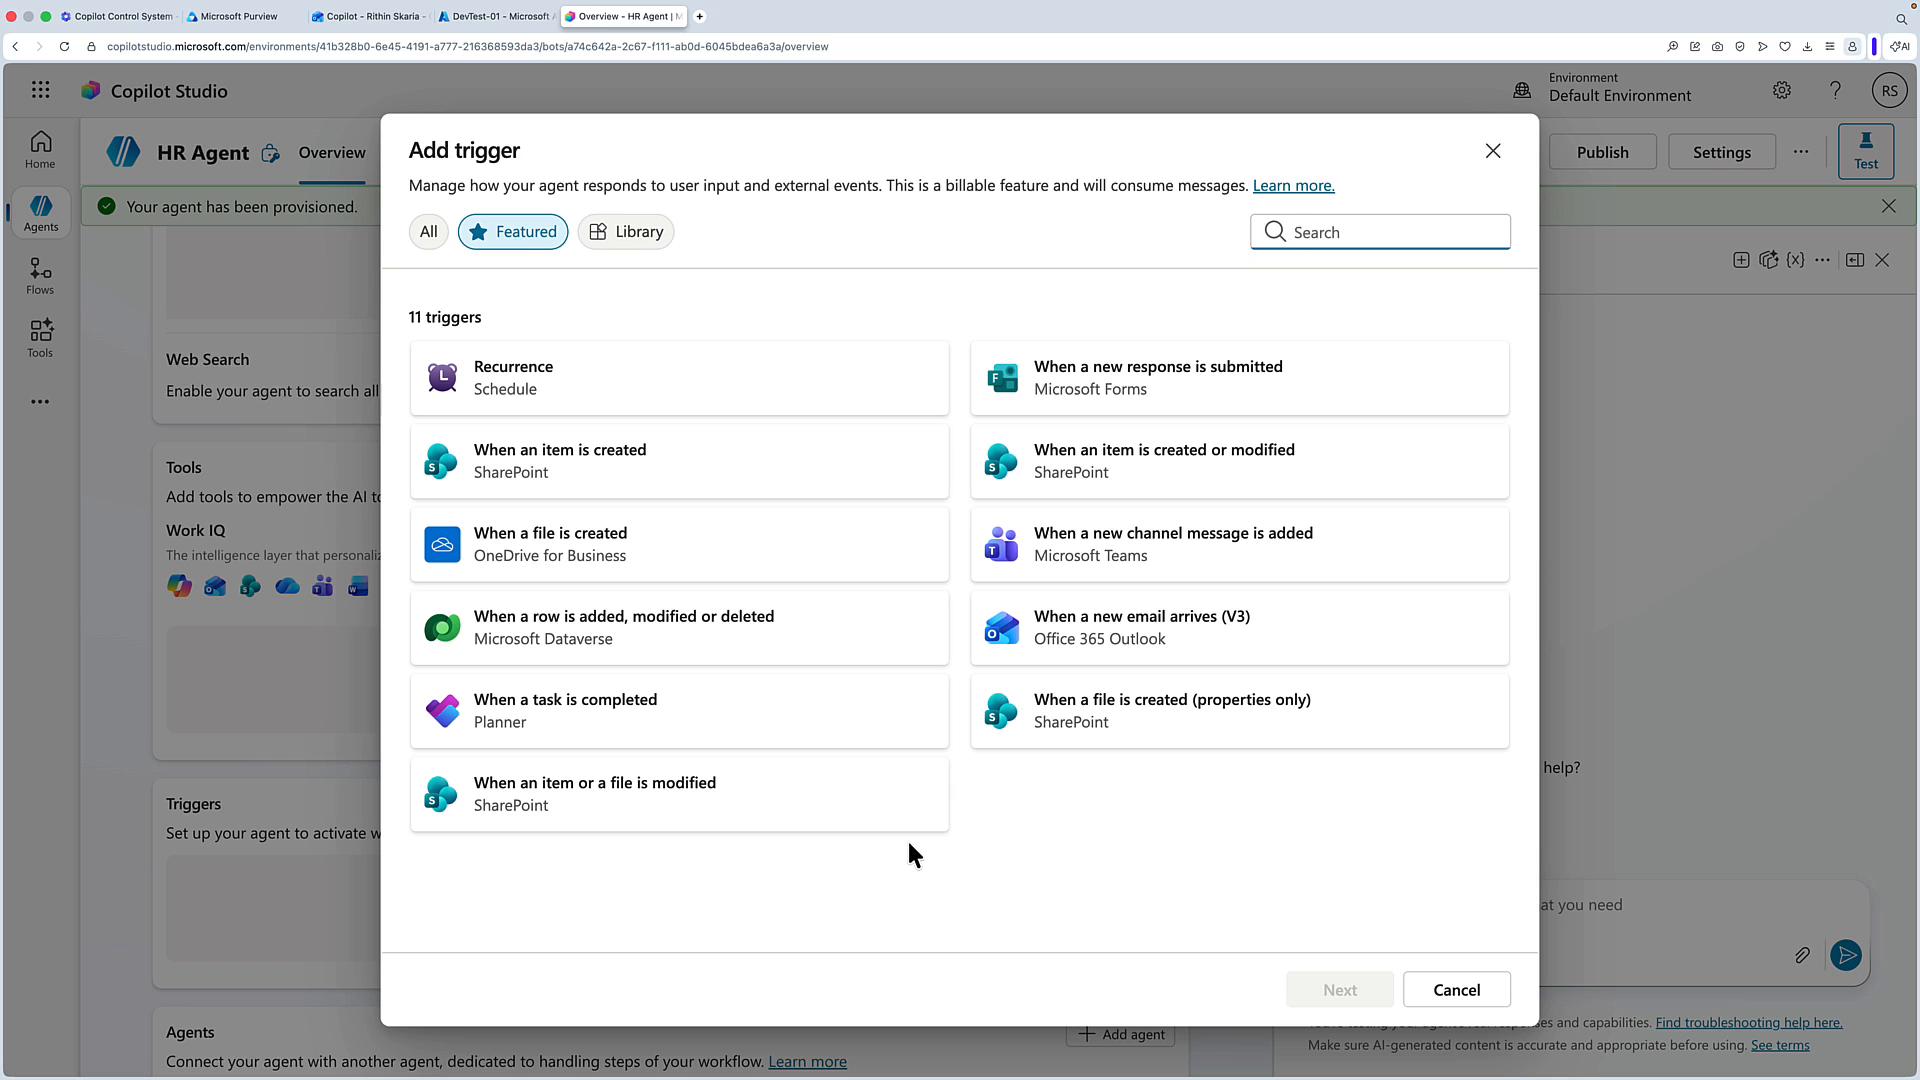Open more options in left sidebar

[x=40, y=402]
